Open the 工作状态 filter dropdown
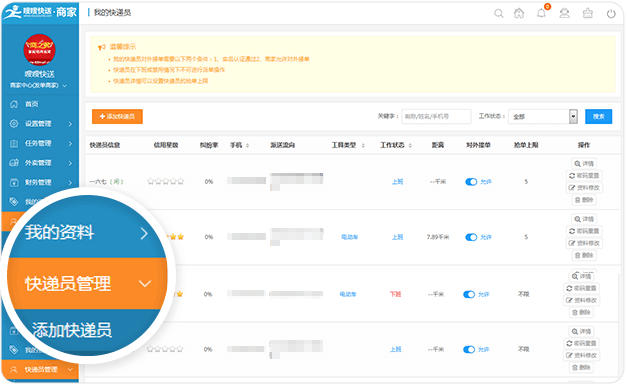The image size is (627, 384). tap(543, 116)
